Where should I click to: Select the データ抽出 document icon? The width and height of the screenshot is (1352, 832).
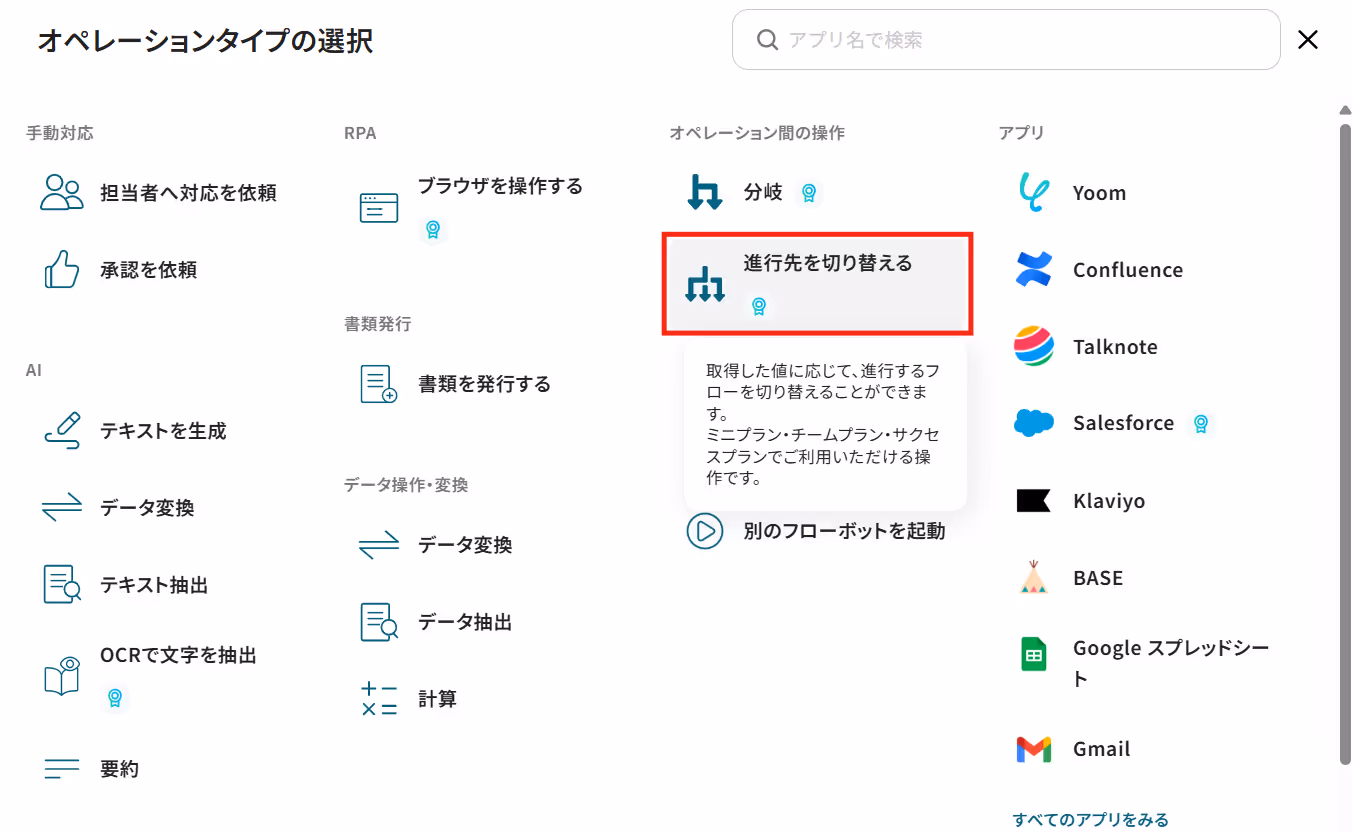379,622
